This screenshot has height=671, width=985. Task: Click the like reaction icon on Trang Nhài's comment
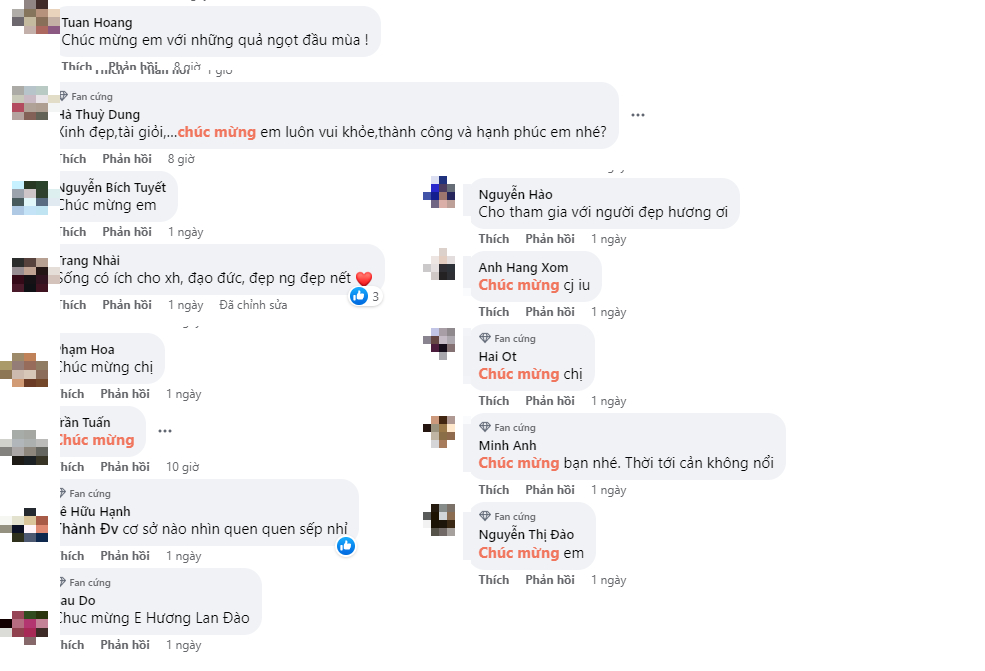point(359,296)
